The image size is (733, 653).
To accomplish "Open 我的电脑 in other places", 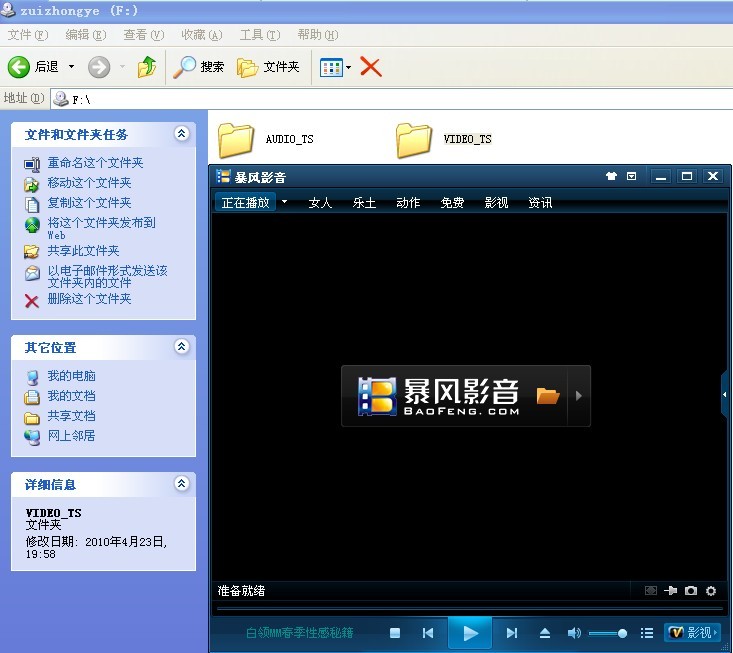I will point(71,376).
